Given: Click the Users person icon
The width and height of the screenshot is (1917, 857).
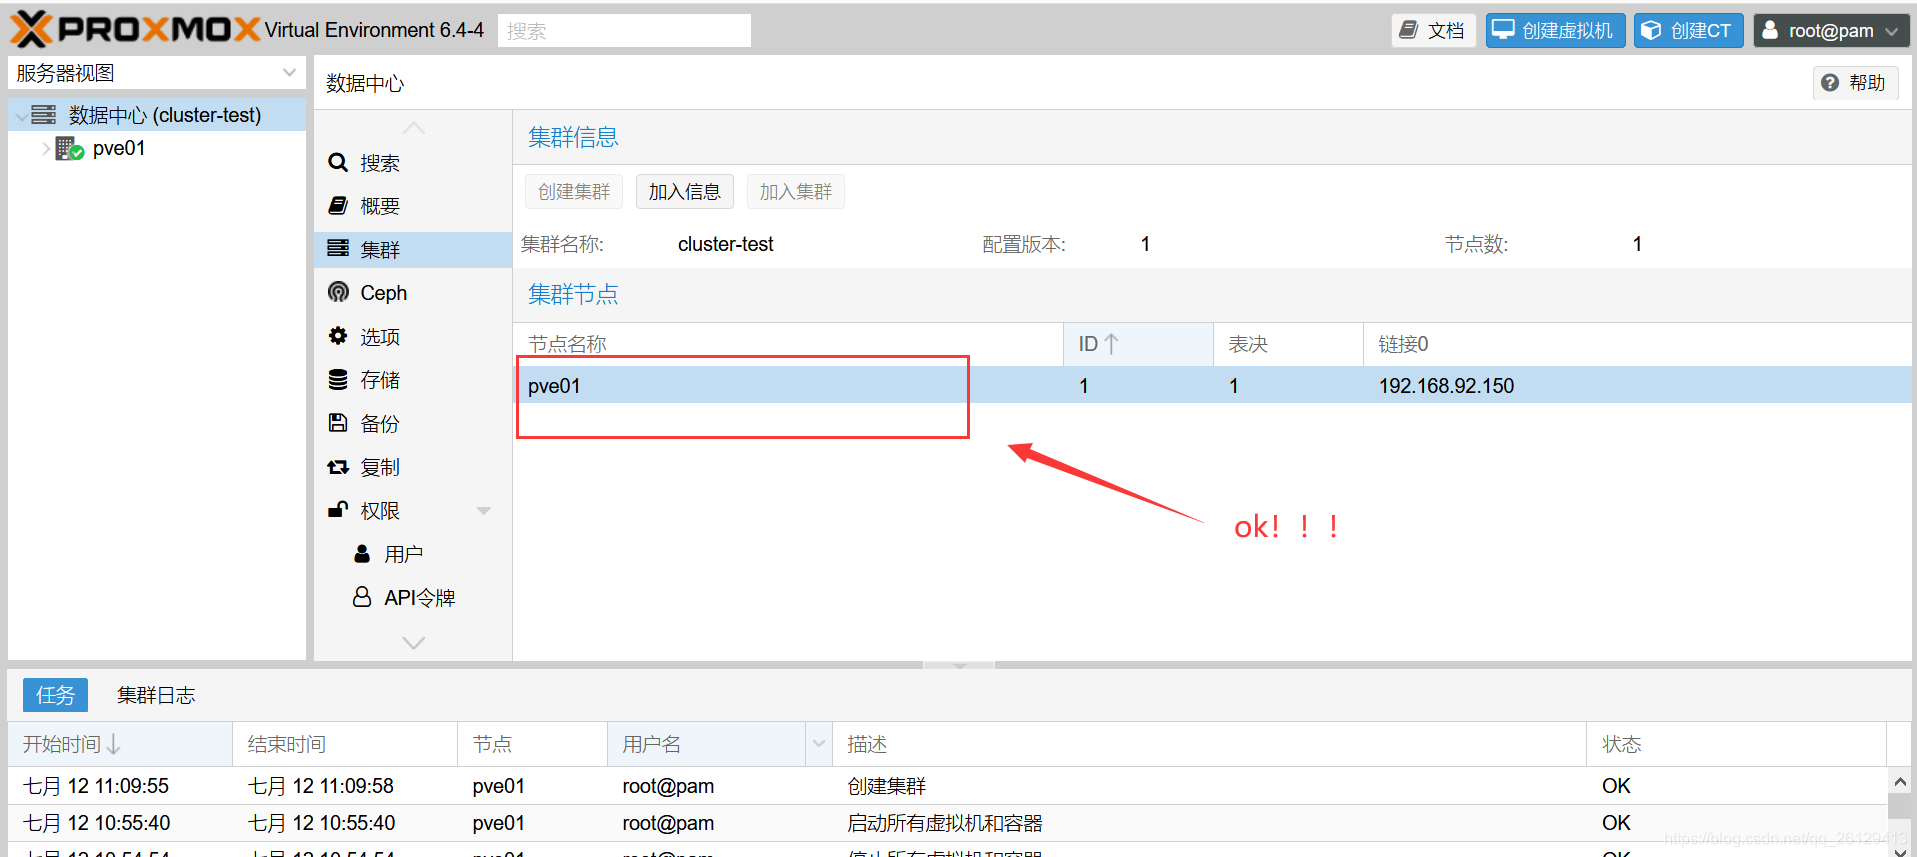Looking at the screenshot, I should 362,553.
